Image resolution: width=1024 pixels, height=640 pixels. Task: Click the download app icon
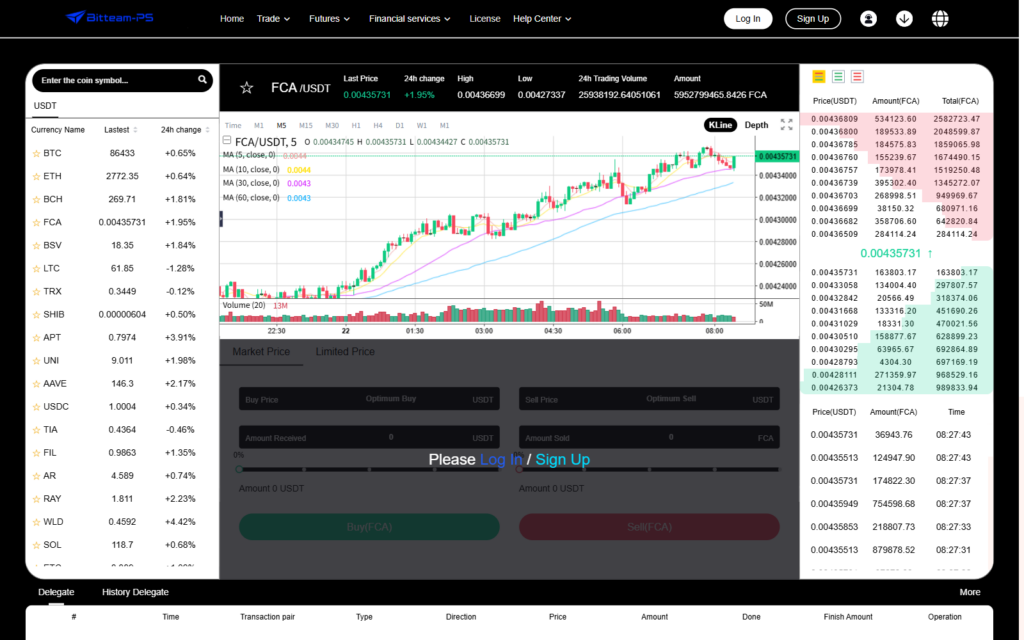pyautogui.click(x=904, y=19)
